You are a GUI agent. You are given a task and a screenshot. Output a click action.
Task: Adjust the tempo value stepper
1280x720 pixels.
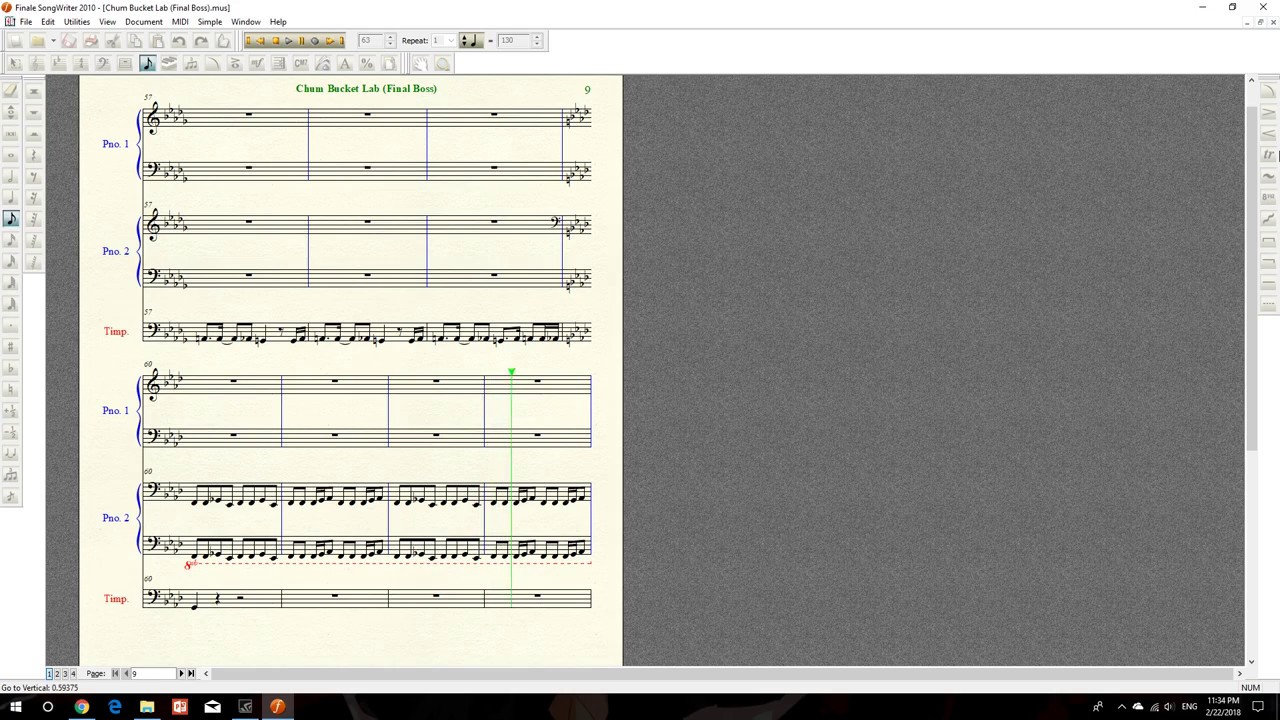[537, 41]
